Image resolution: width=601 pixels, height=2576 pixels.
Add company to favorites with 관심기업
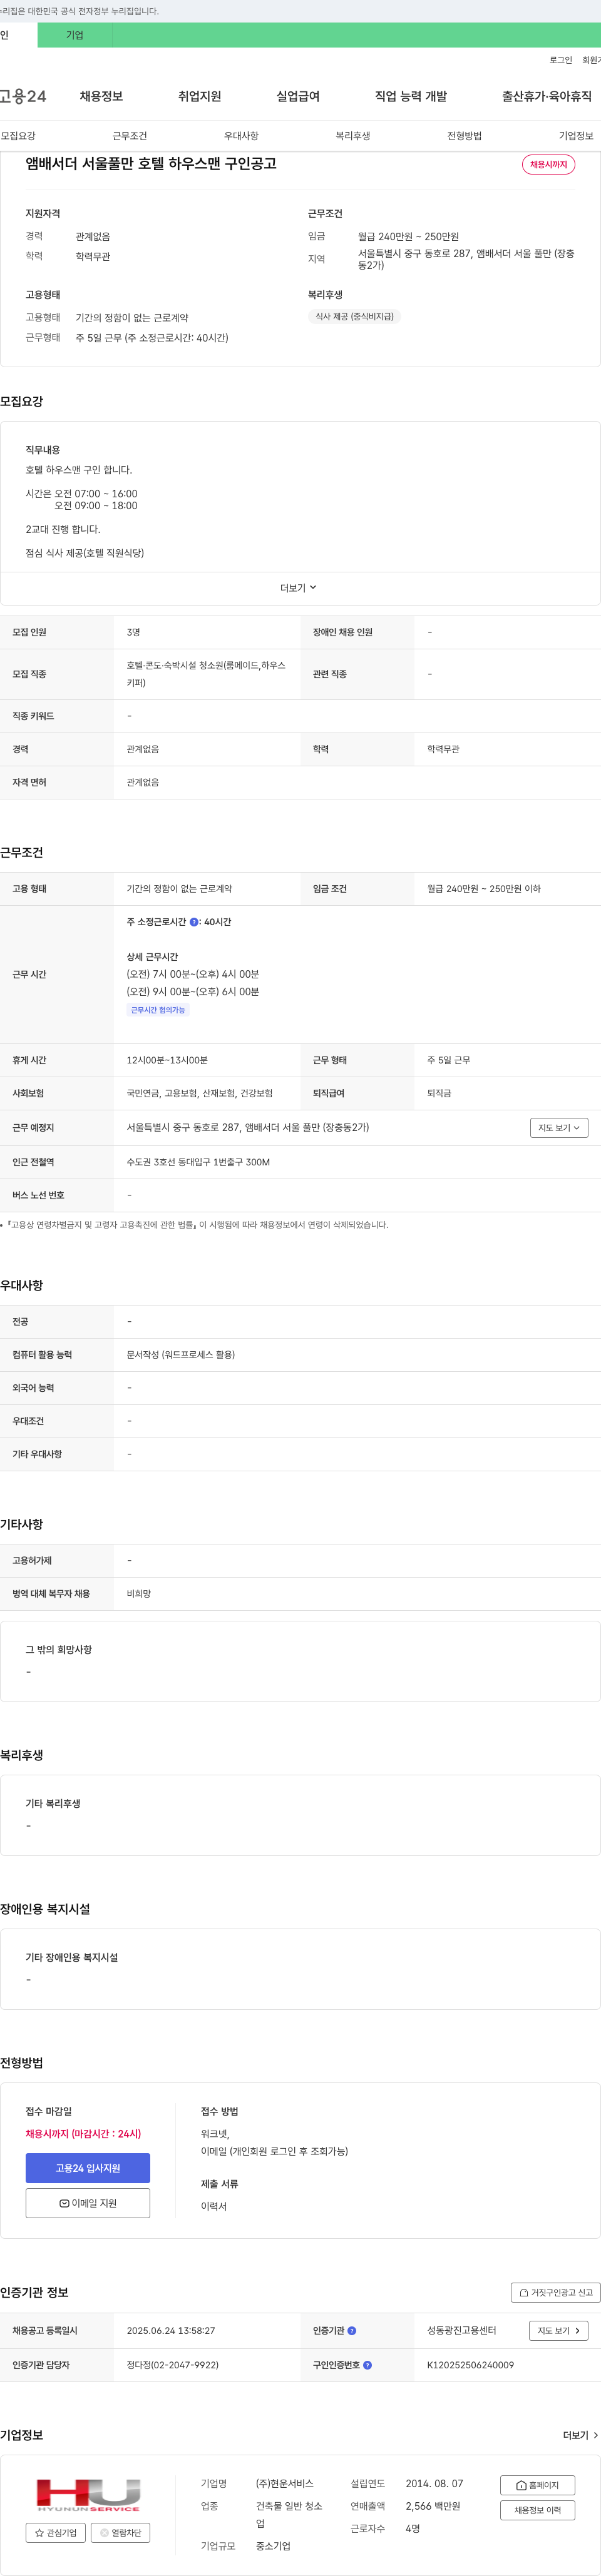(56, 2532)
